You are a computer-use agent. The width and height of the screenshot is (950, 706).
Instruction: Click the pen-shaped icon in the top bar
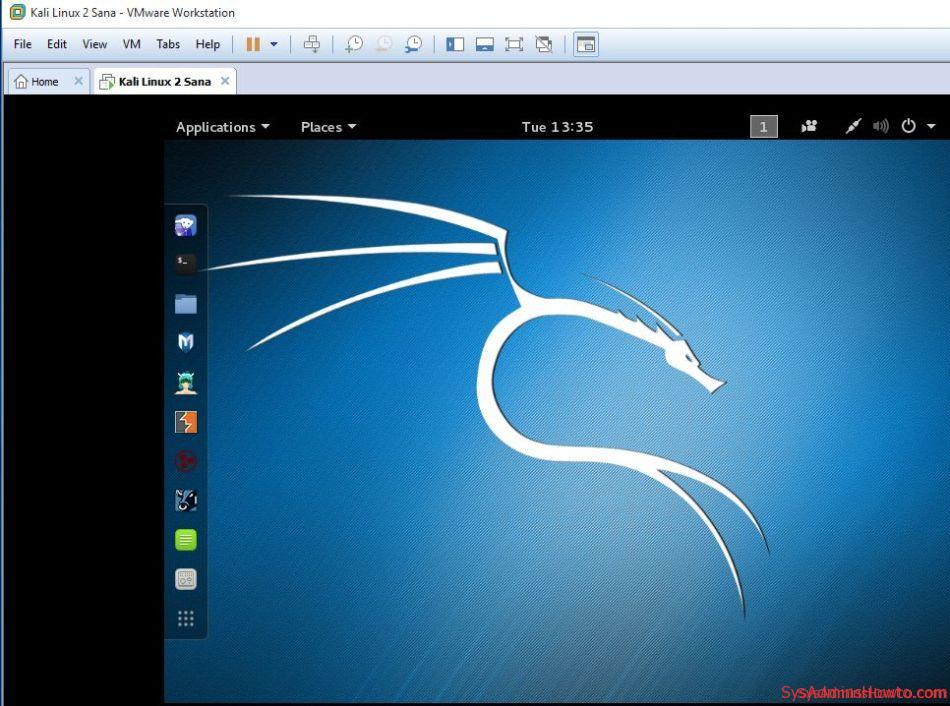pos(853,126)
